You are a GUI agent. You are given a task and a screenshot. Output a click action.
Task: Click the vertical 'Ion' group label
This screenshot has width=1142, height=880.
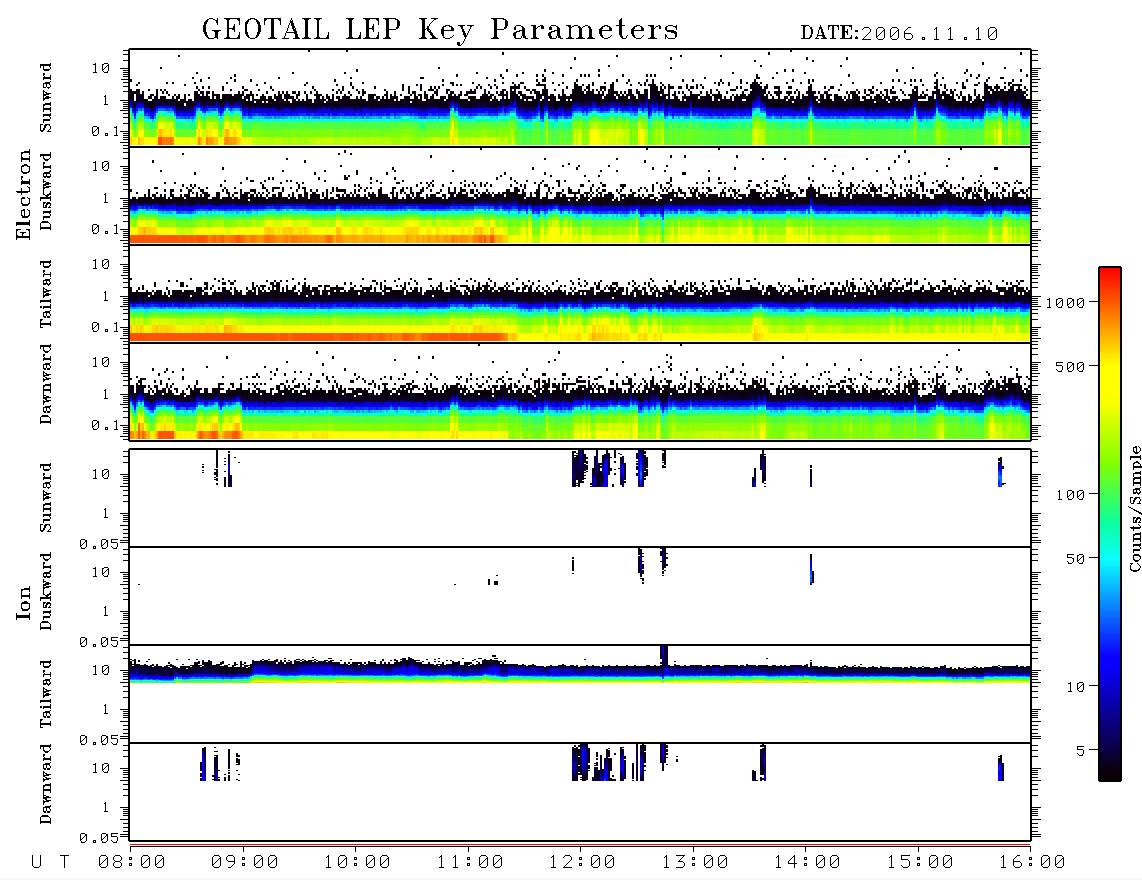(x=23, y=602)
